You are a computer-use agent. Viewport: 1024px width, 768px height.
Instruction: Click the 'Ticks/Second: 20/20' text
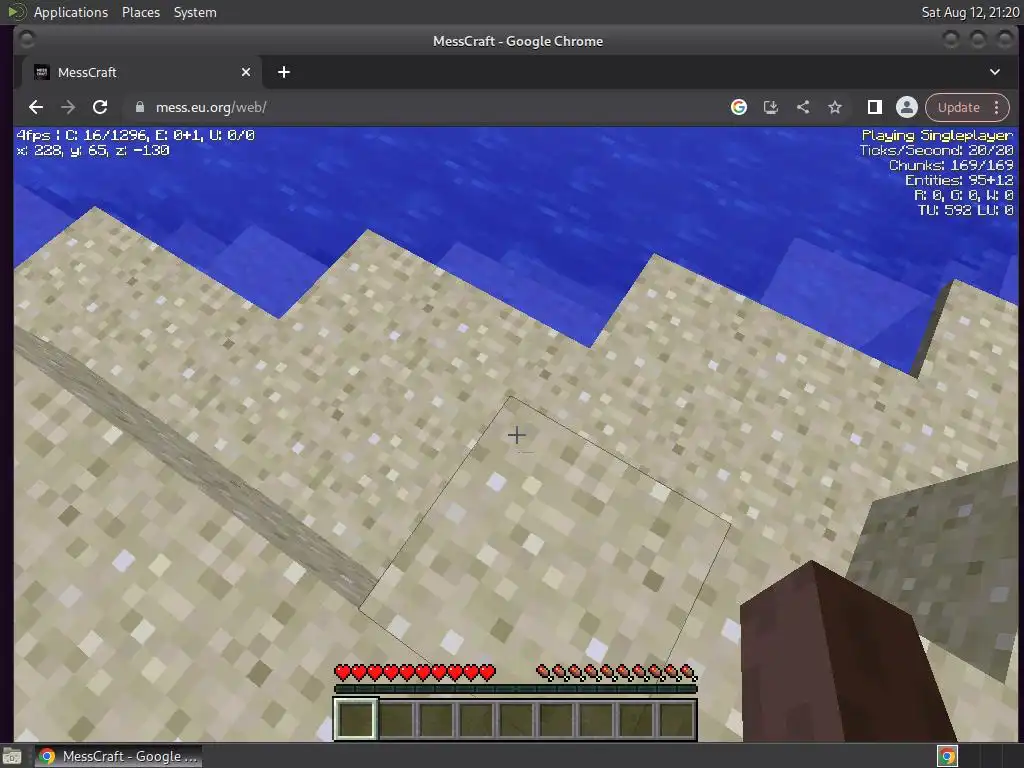(x=936, y=150)
